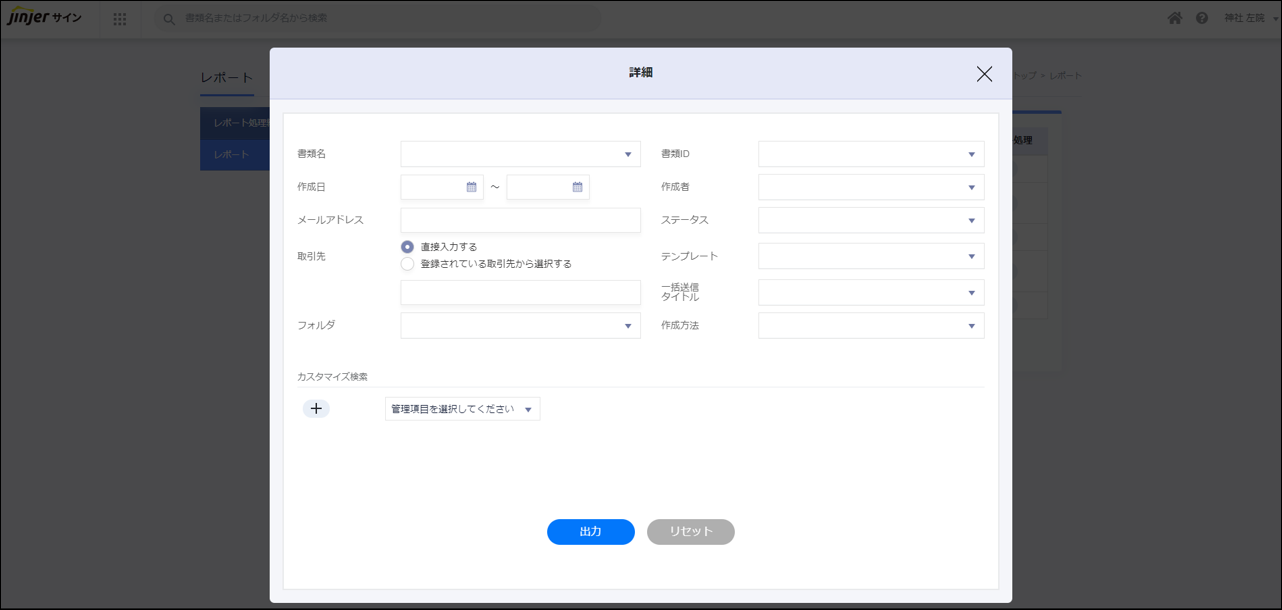Image resolution: width=1282 pixels, height=610 pixels.
Task: Focus the top search bar field
Action: [x=380, y=18]
